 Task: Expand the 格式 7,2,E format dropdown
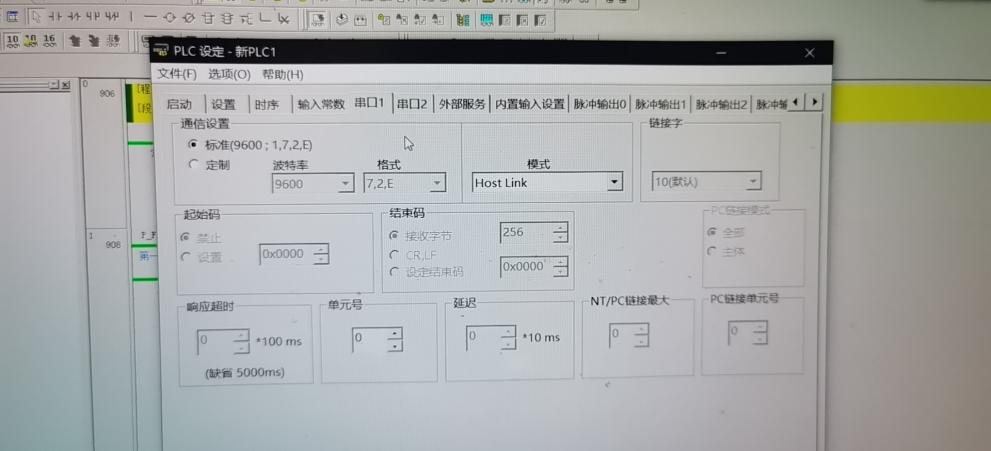click(x=436, y=184)
